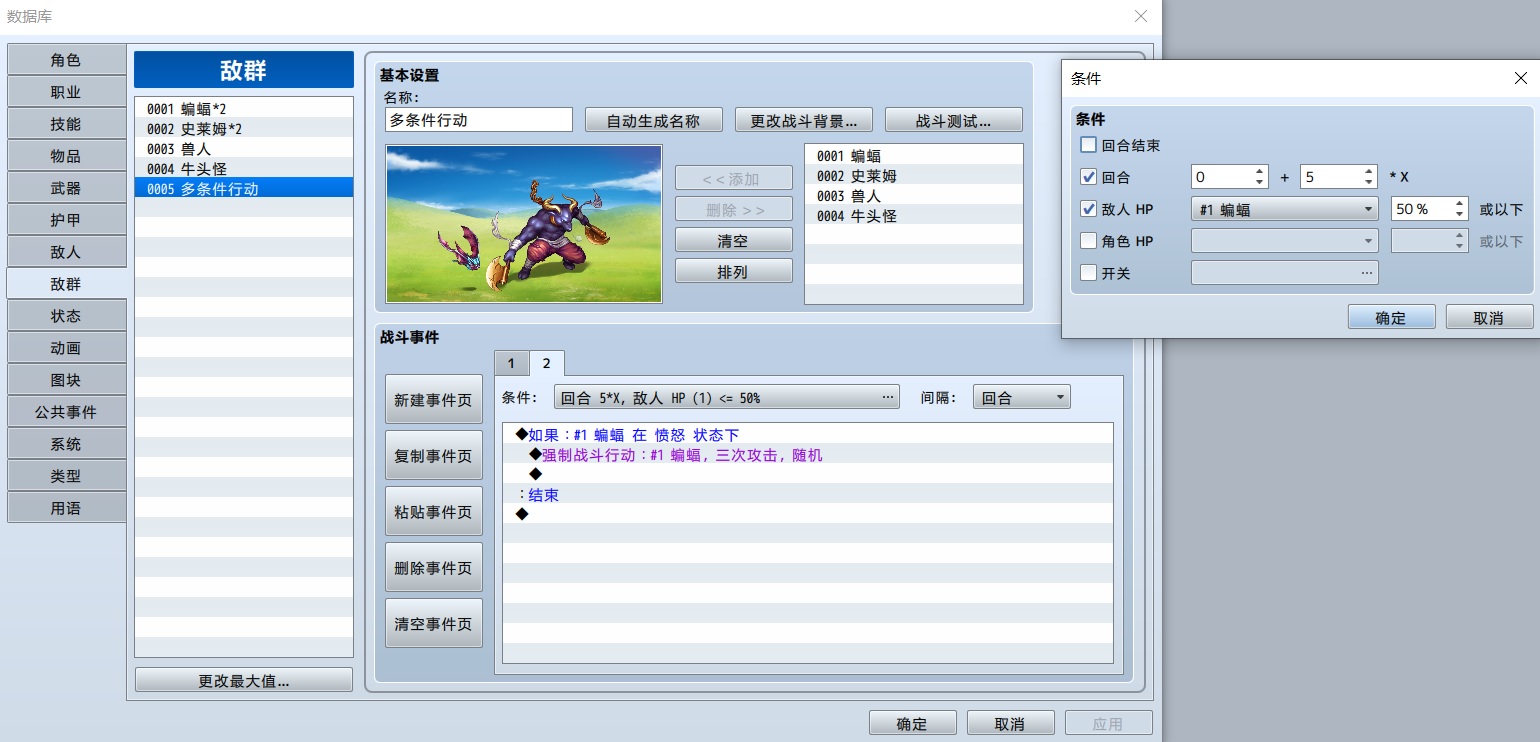
Task: Open the 系统 database tab
Action: [66, 444]
